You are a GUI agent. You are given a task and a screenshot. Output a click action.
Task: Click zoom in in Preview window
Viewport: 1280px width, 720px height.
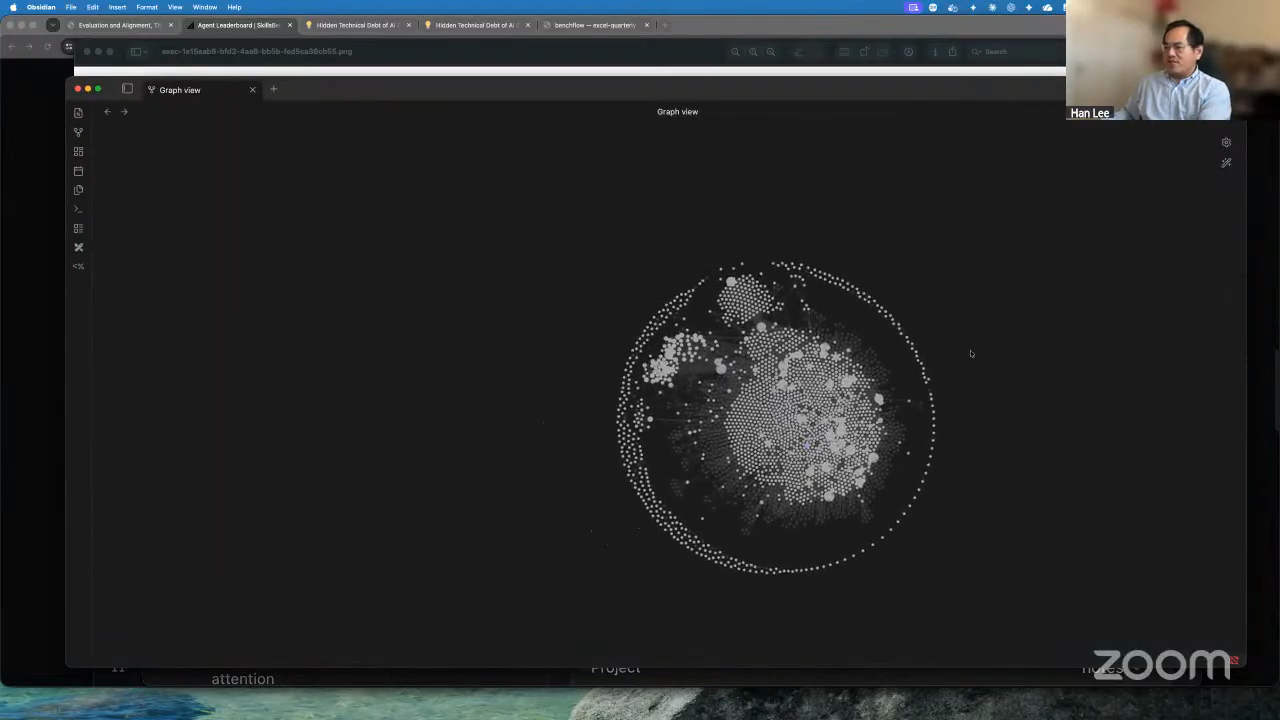(x=771, y=52)
